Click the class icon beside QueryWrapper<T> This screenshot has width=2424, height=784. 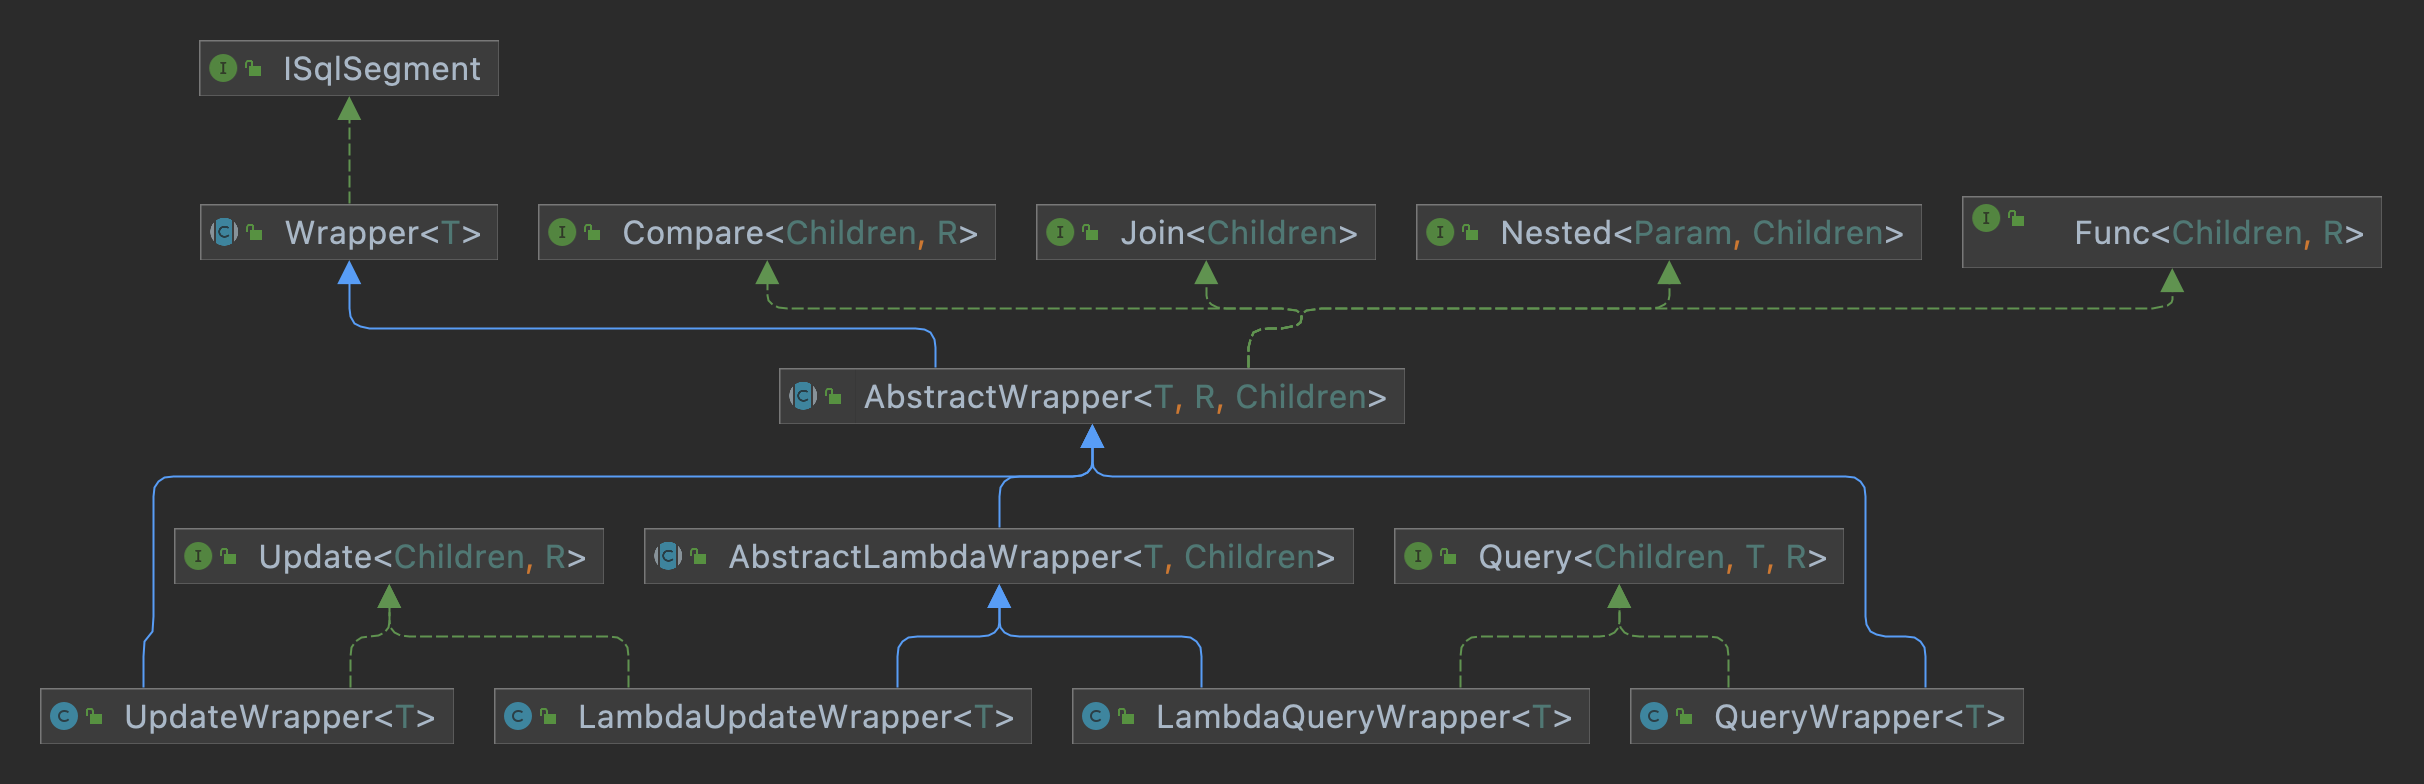coord(1654,716)
